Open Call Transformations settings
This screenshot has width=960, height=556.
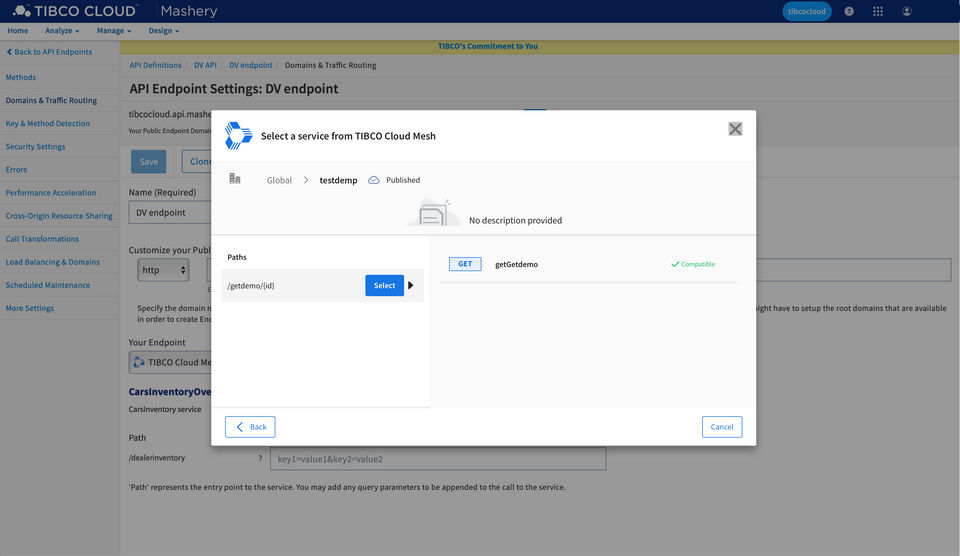point(42,239)
